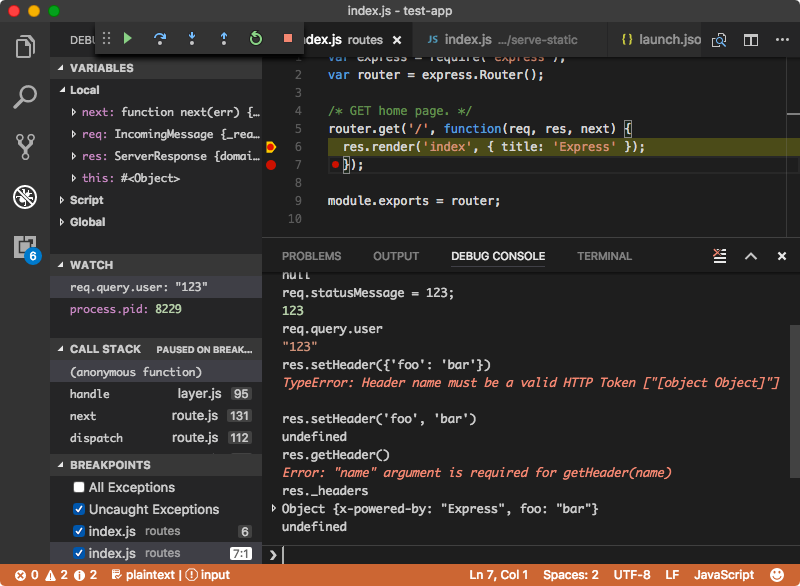
Task: Select the handle layer.js 95 stack frame
Action: coord(156,394)
